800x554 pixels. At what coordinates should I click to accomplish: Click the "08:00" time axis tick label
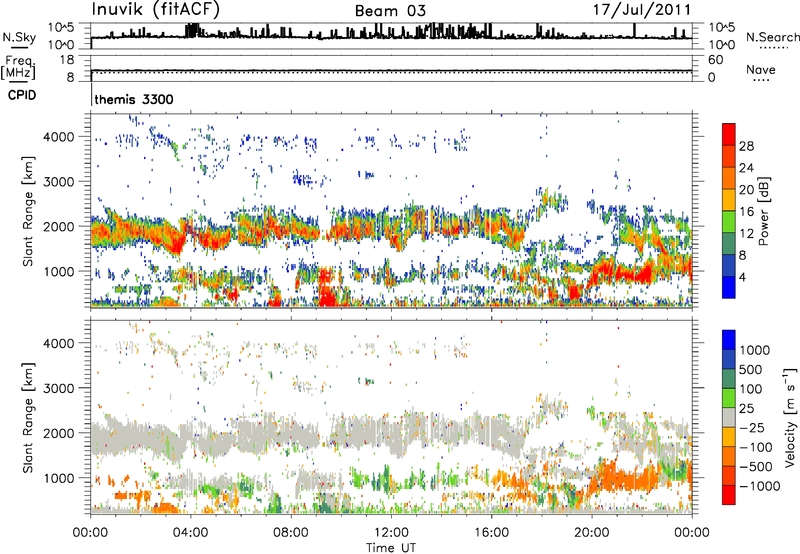point(291,533)
